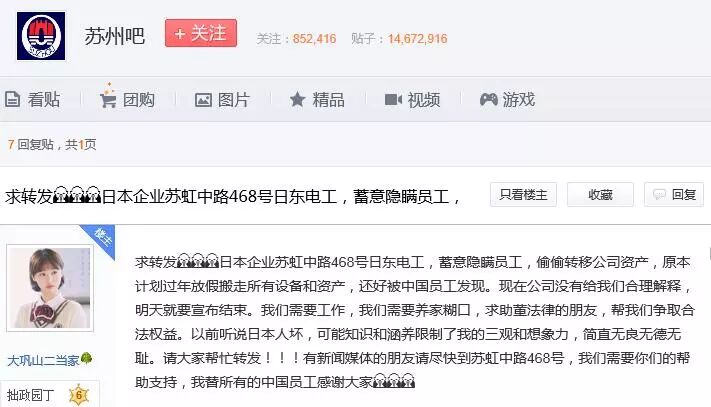Image resolution: width=711 pixels, height=407 pixels.
Task: Click the 看贴 document icon
Action: 12,99
